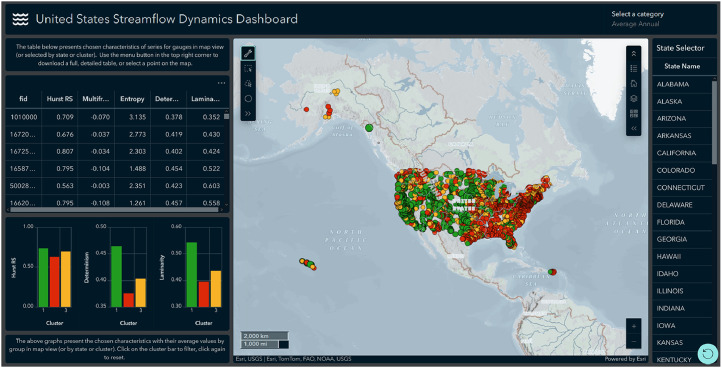The height and width of the screenshot is (368, 722).
Task: Click green cluster 1 Hurst RS bar
Action: [x=43, y=277]
